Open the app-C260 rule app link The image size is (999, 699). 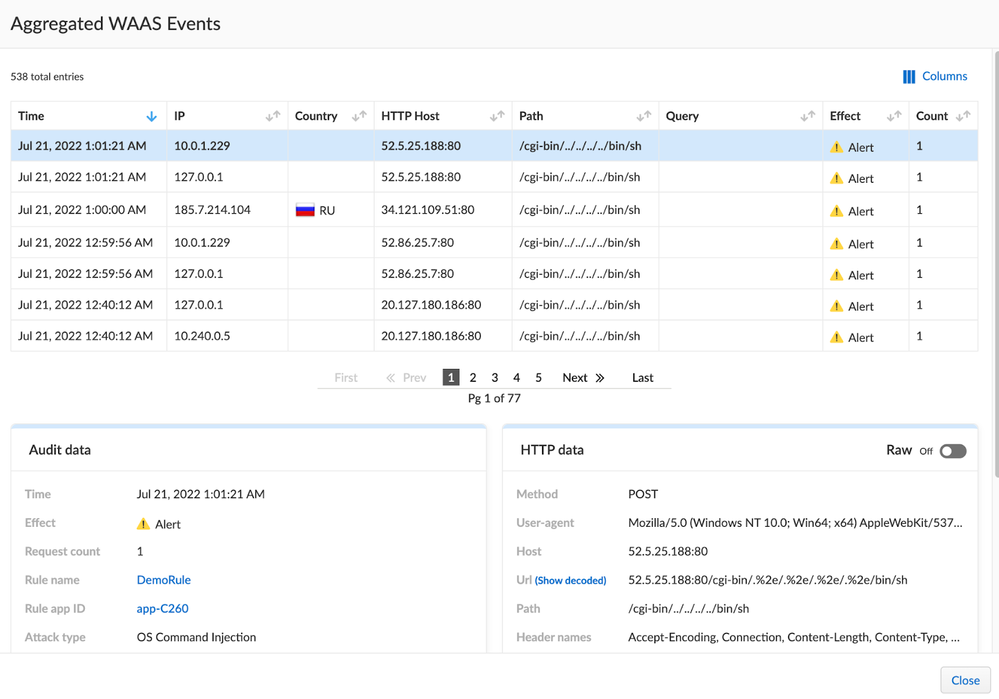162,608
